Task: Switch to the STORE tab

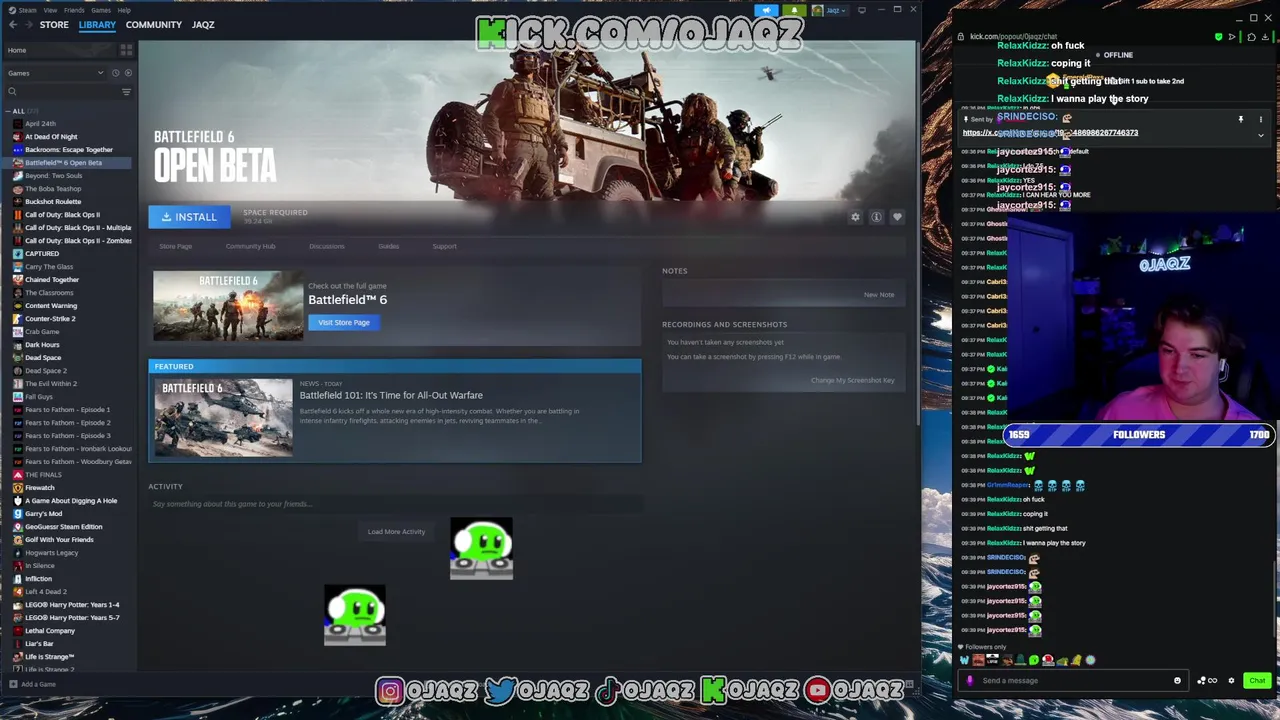Action: [54, 25]
